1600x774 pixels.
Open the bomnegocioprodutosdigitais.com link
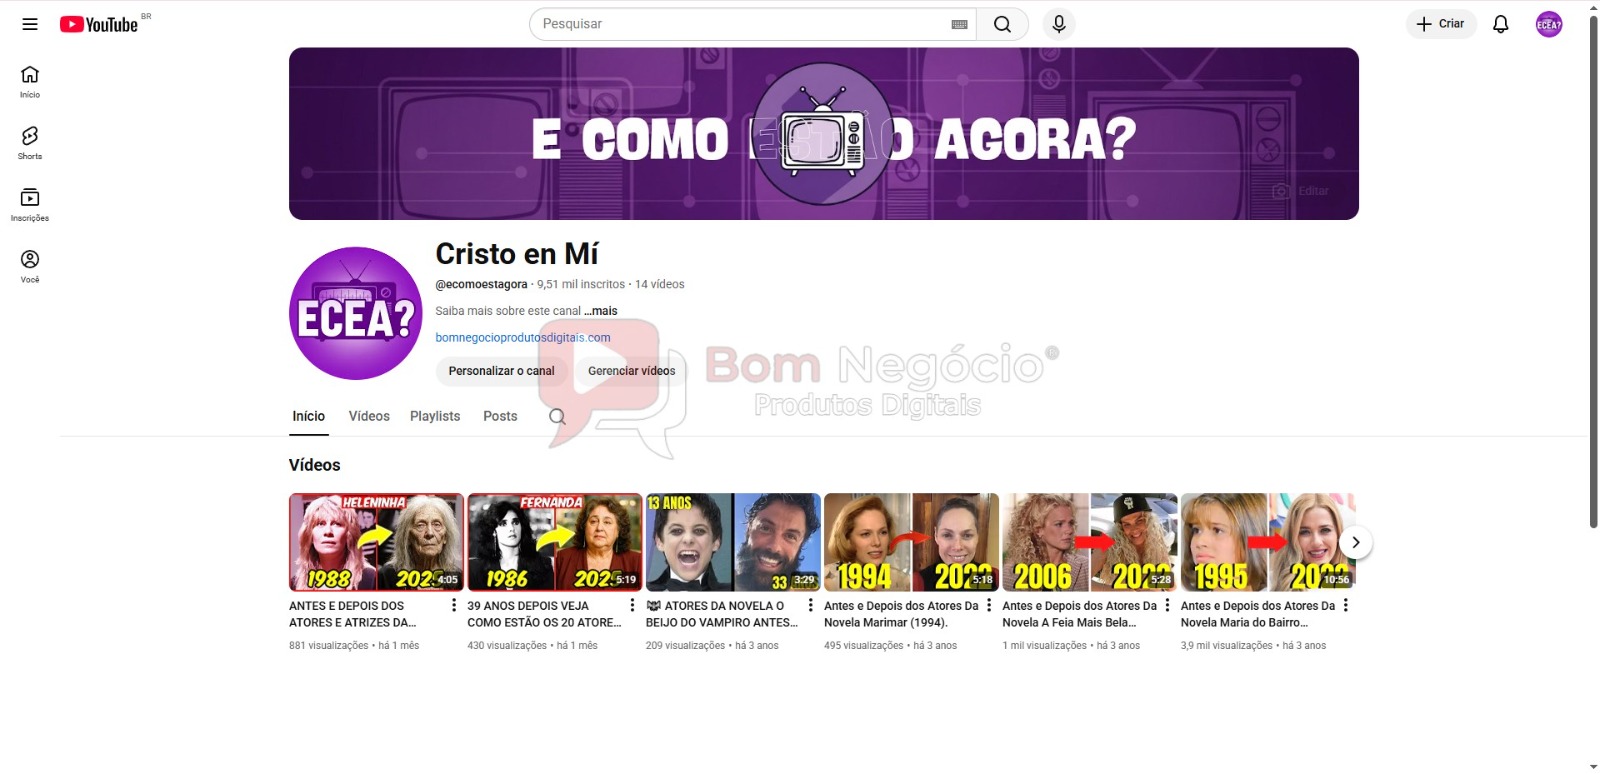click(522, 338)
